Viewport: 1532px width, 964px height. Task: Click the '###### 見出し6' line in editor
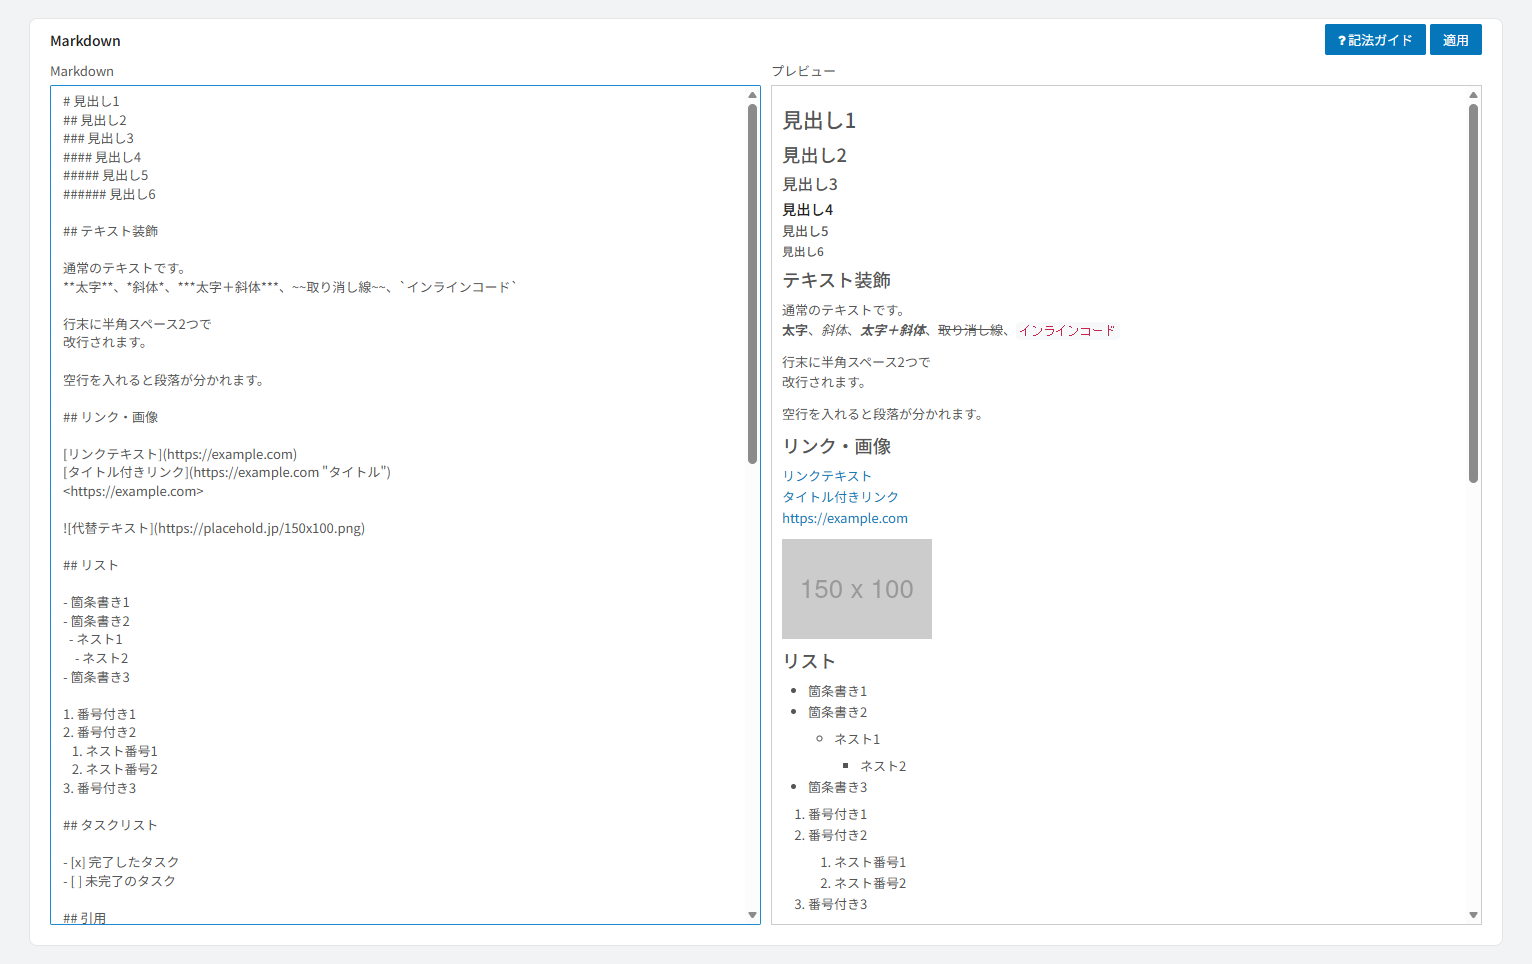coord(109,194)
